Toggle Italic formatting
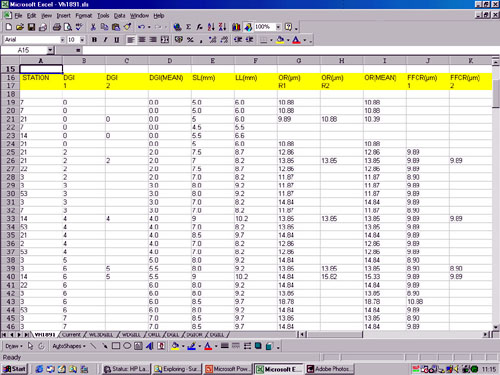Image resolution: width=500 pixels, height=375 pixels. [105, 40]
